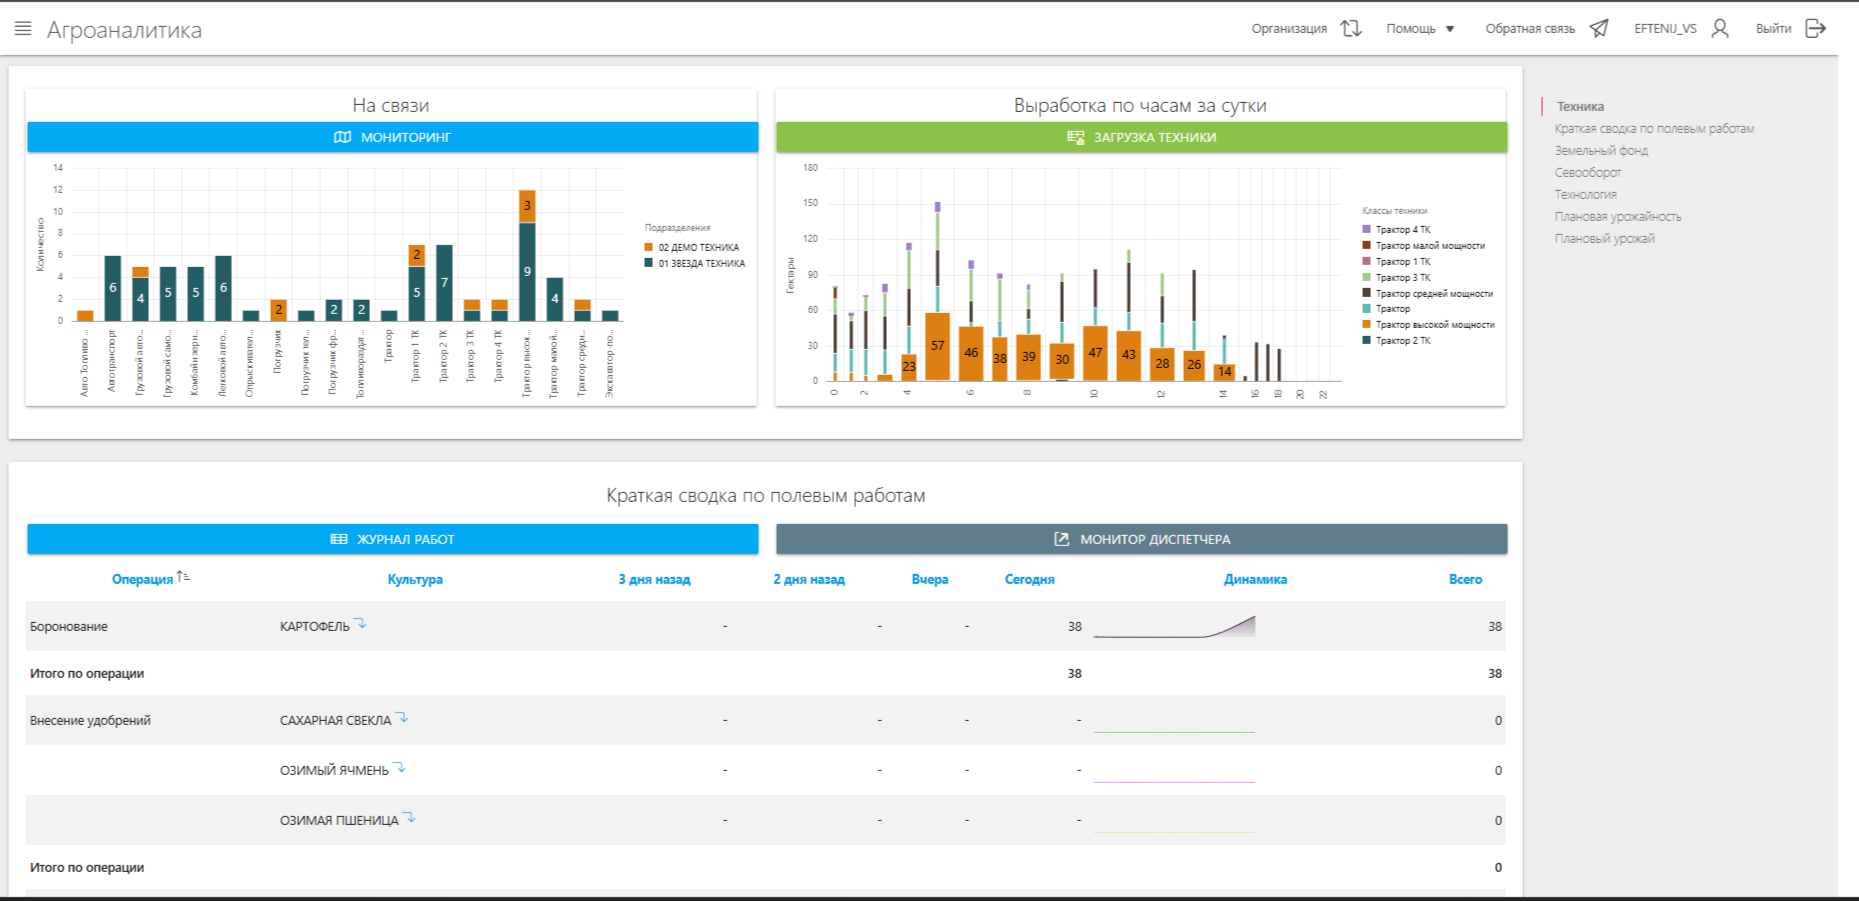The width and height of the screenshot is (1859, 901).
Task: Click the organization switch arrows icon
Action: 1351,29
